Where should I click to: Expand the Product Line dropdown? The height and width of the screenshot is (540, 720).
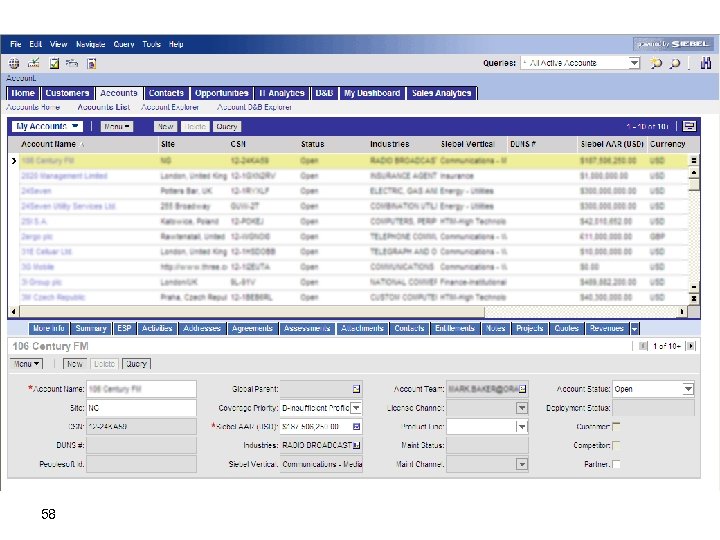tap(522, 427)
